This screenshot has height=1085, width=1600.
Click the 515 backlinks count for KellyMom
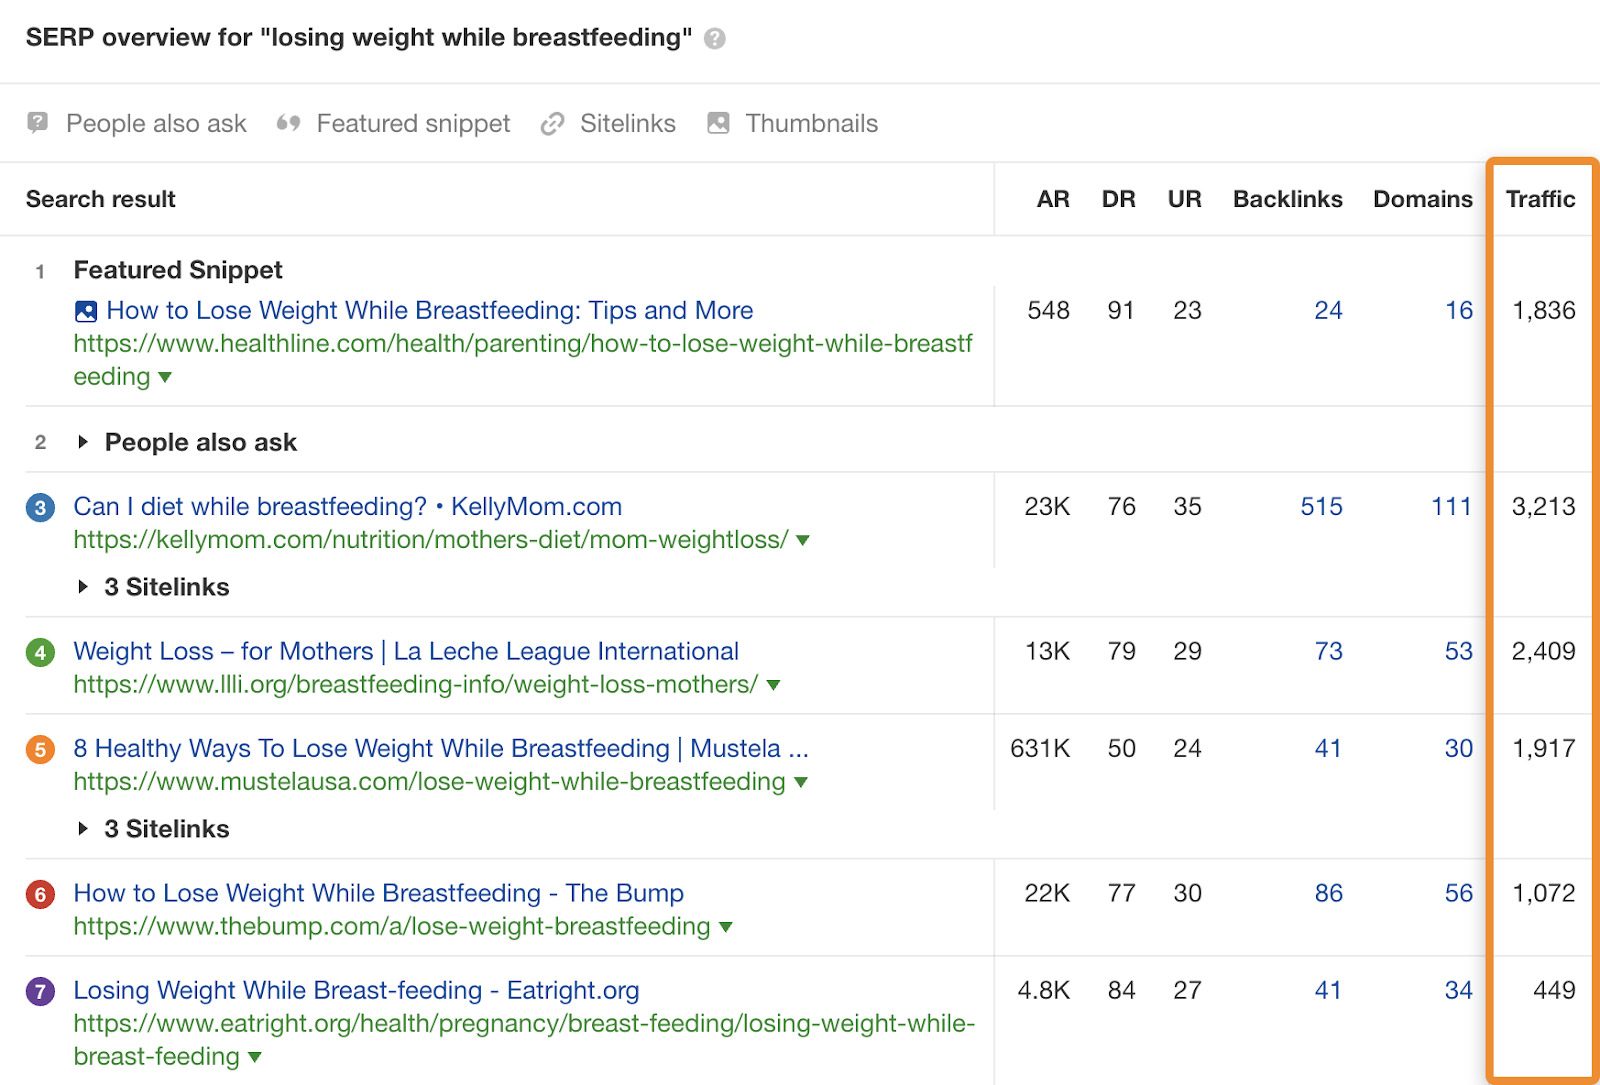[1320, 507]
